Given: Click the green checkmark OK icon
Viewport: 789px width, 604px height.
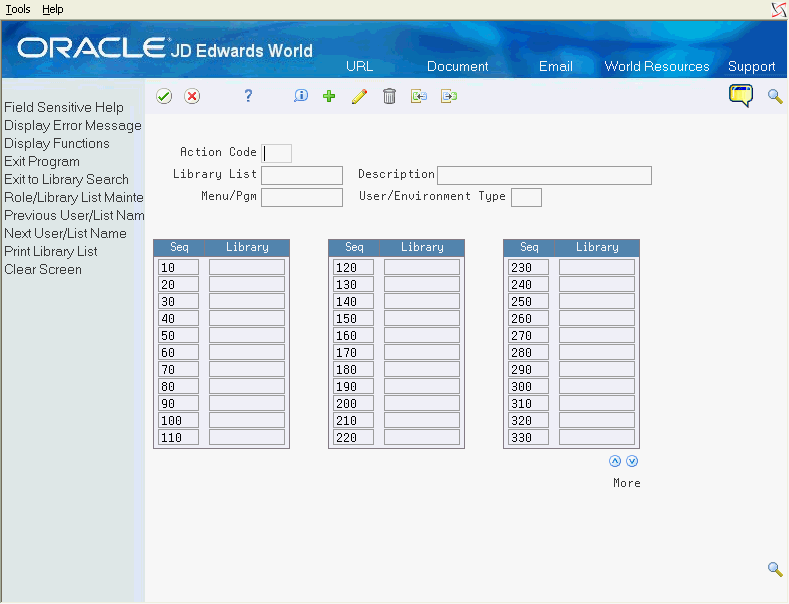Looking at the screenshot, I should click(164, 96).
